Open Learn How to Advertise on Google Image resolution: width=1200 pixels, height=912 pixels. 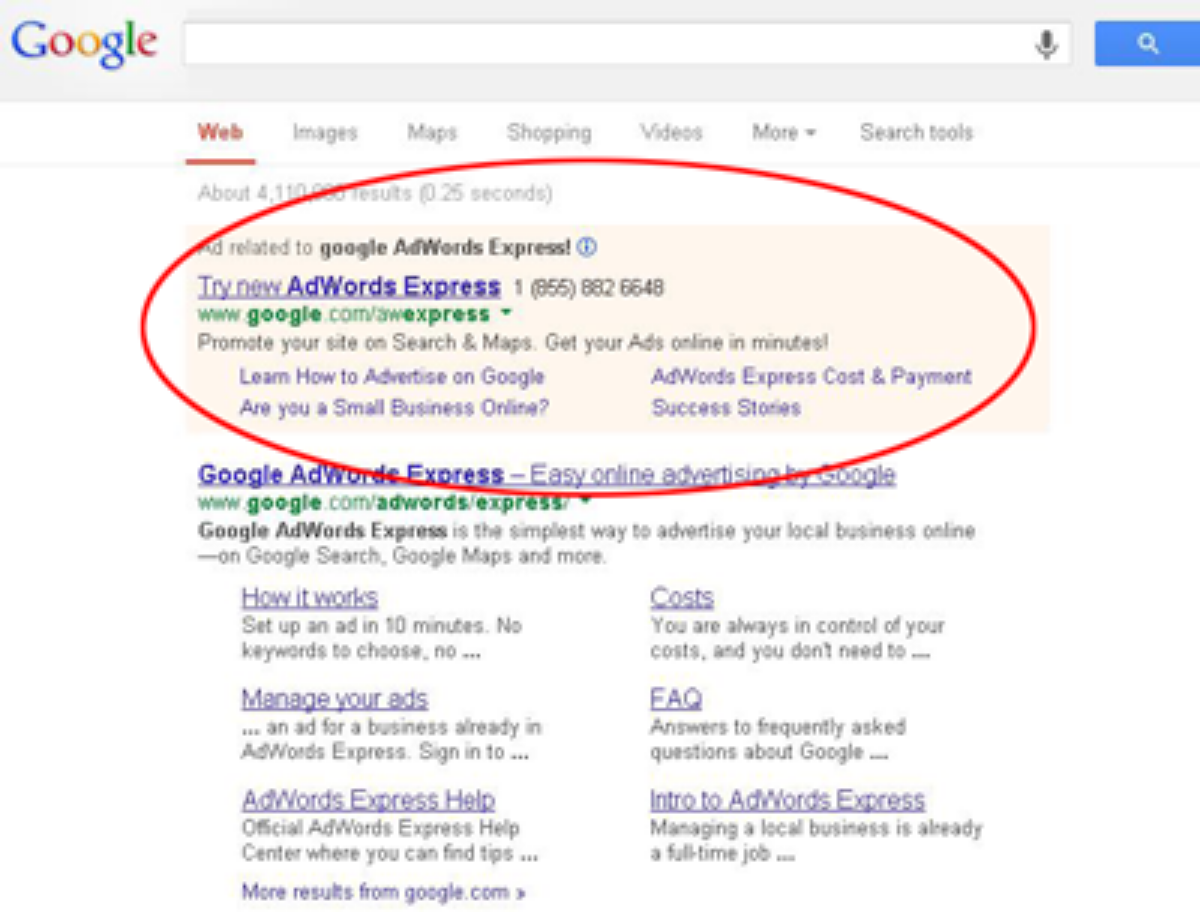tap(392, 377)
